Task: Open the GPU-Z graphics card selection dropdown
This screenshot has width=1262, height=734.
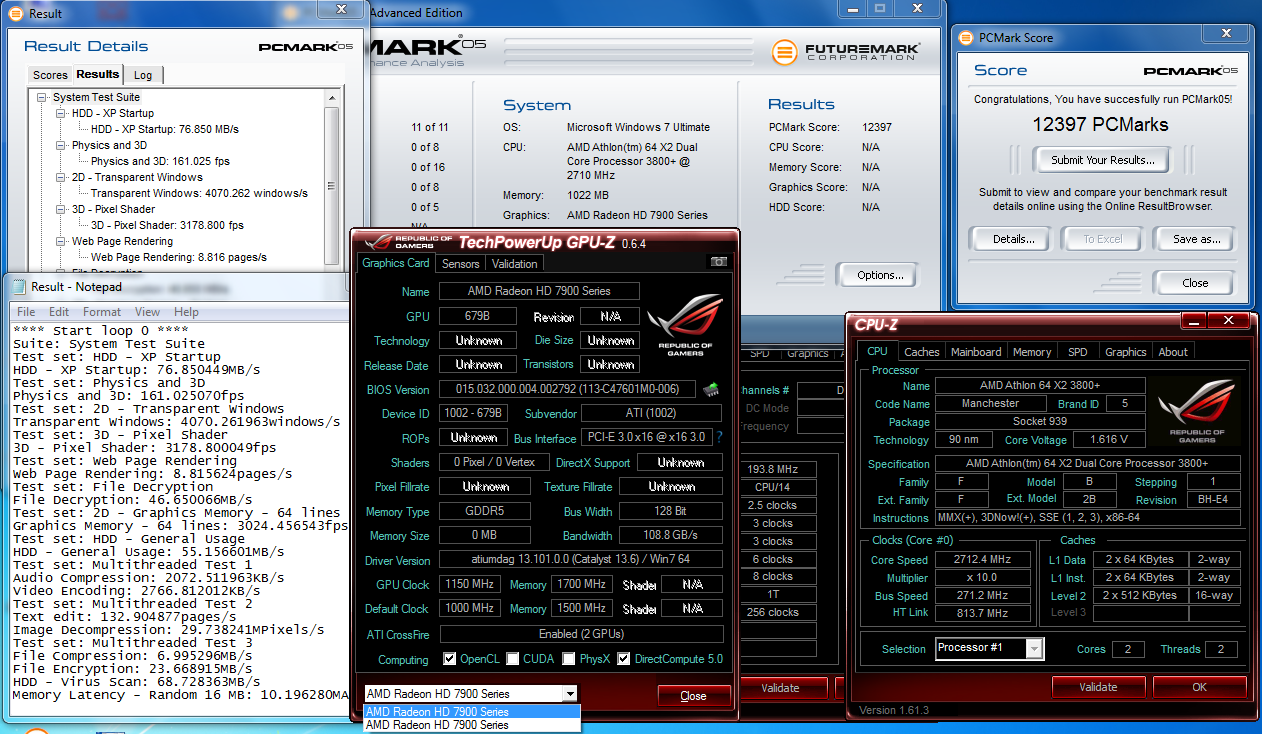Action: (x=570, y=694)
